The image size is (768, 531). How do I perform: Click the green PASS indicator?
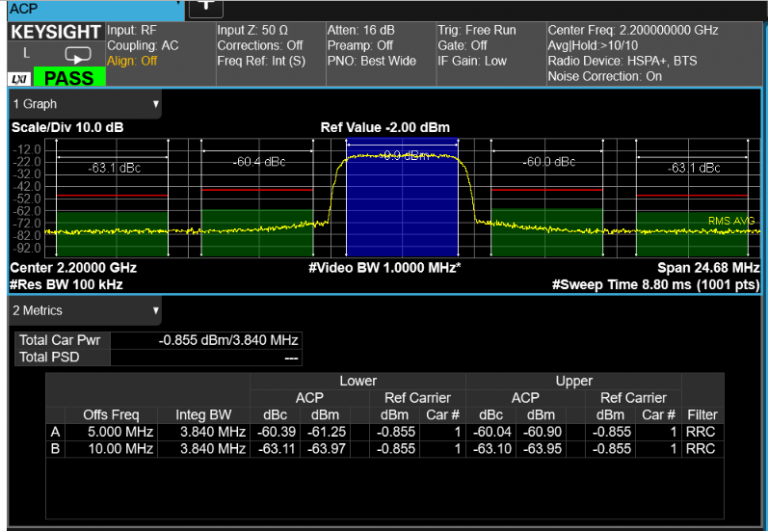pos(69,77)
